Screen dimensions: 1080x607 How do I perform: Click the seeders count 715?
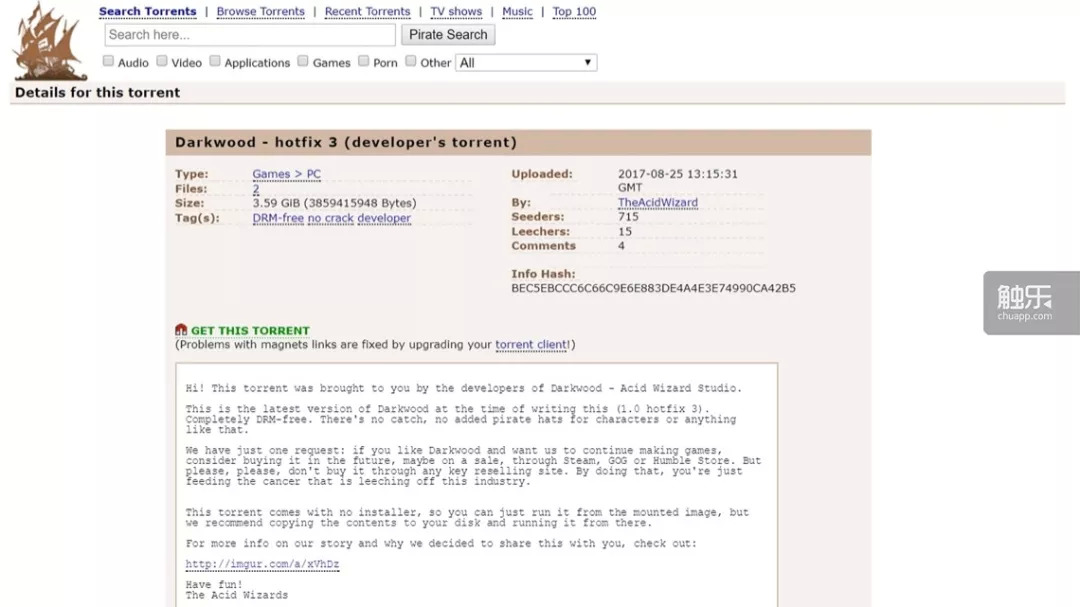(628, 216)
